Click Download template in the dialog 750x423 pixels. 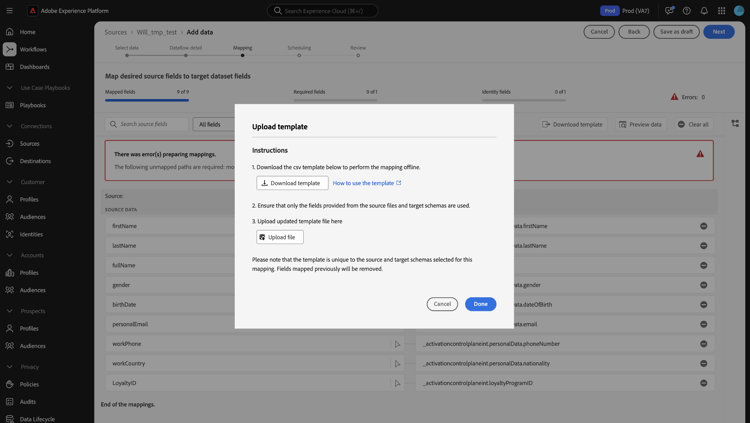click(292, 183)
